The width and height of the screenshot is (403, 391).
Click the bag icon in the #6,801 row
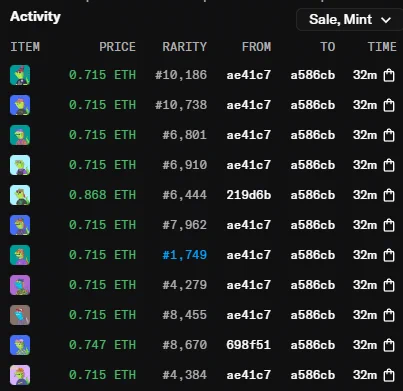click(x=389, y=135)
